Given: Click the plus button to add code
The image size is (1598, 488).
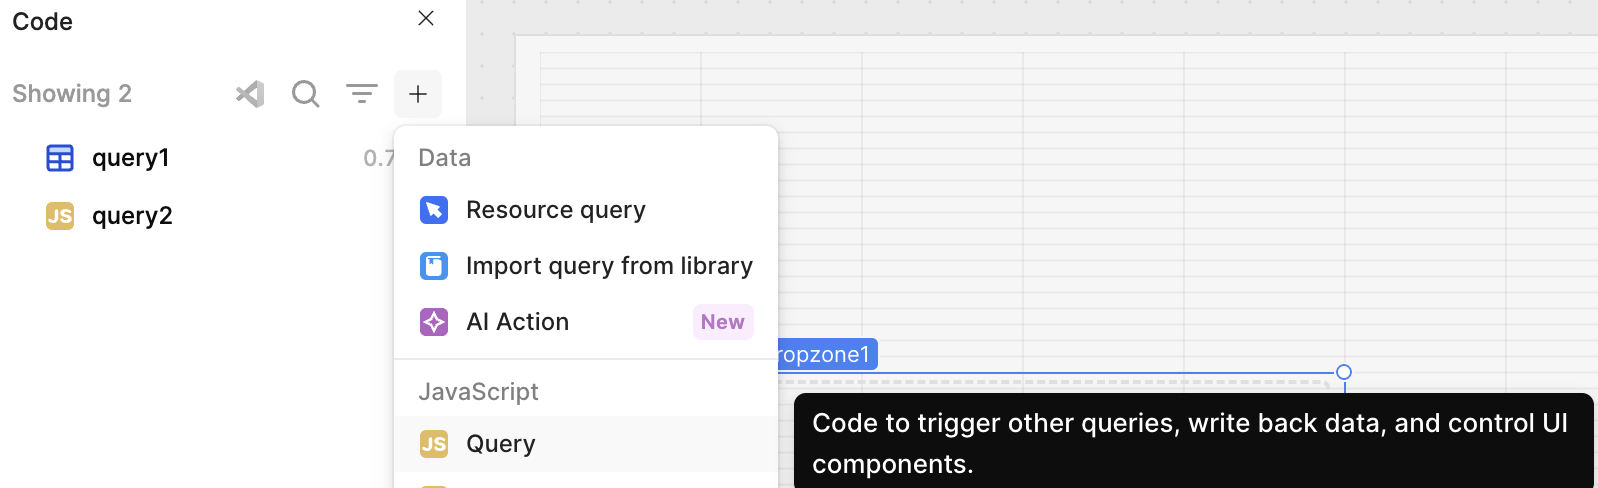Looking at the screenshot, I should coord(418,94).
